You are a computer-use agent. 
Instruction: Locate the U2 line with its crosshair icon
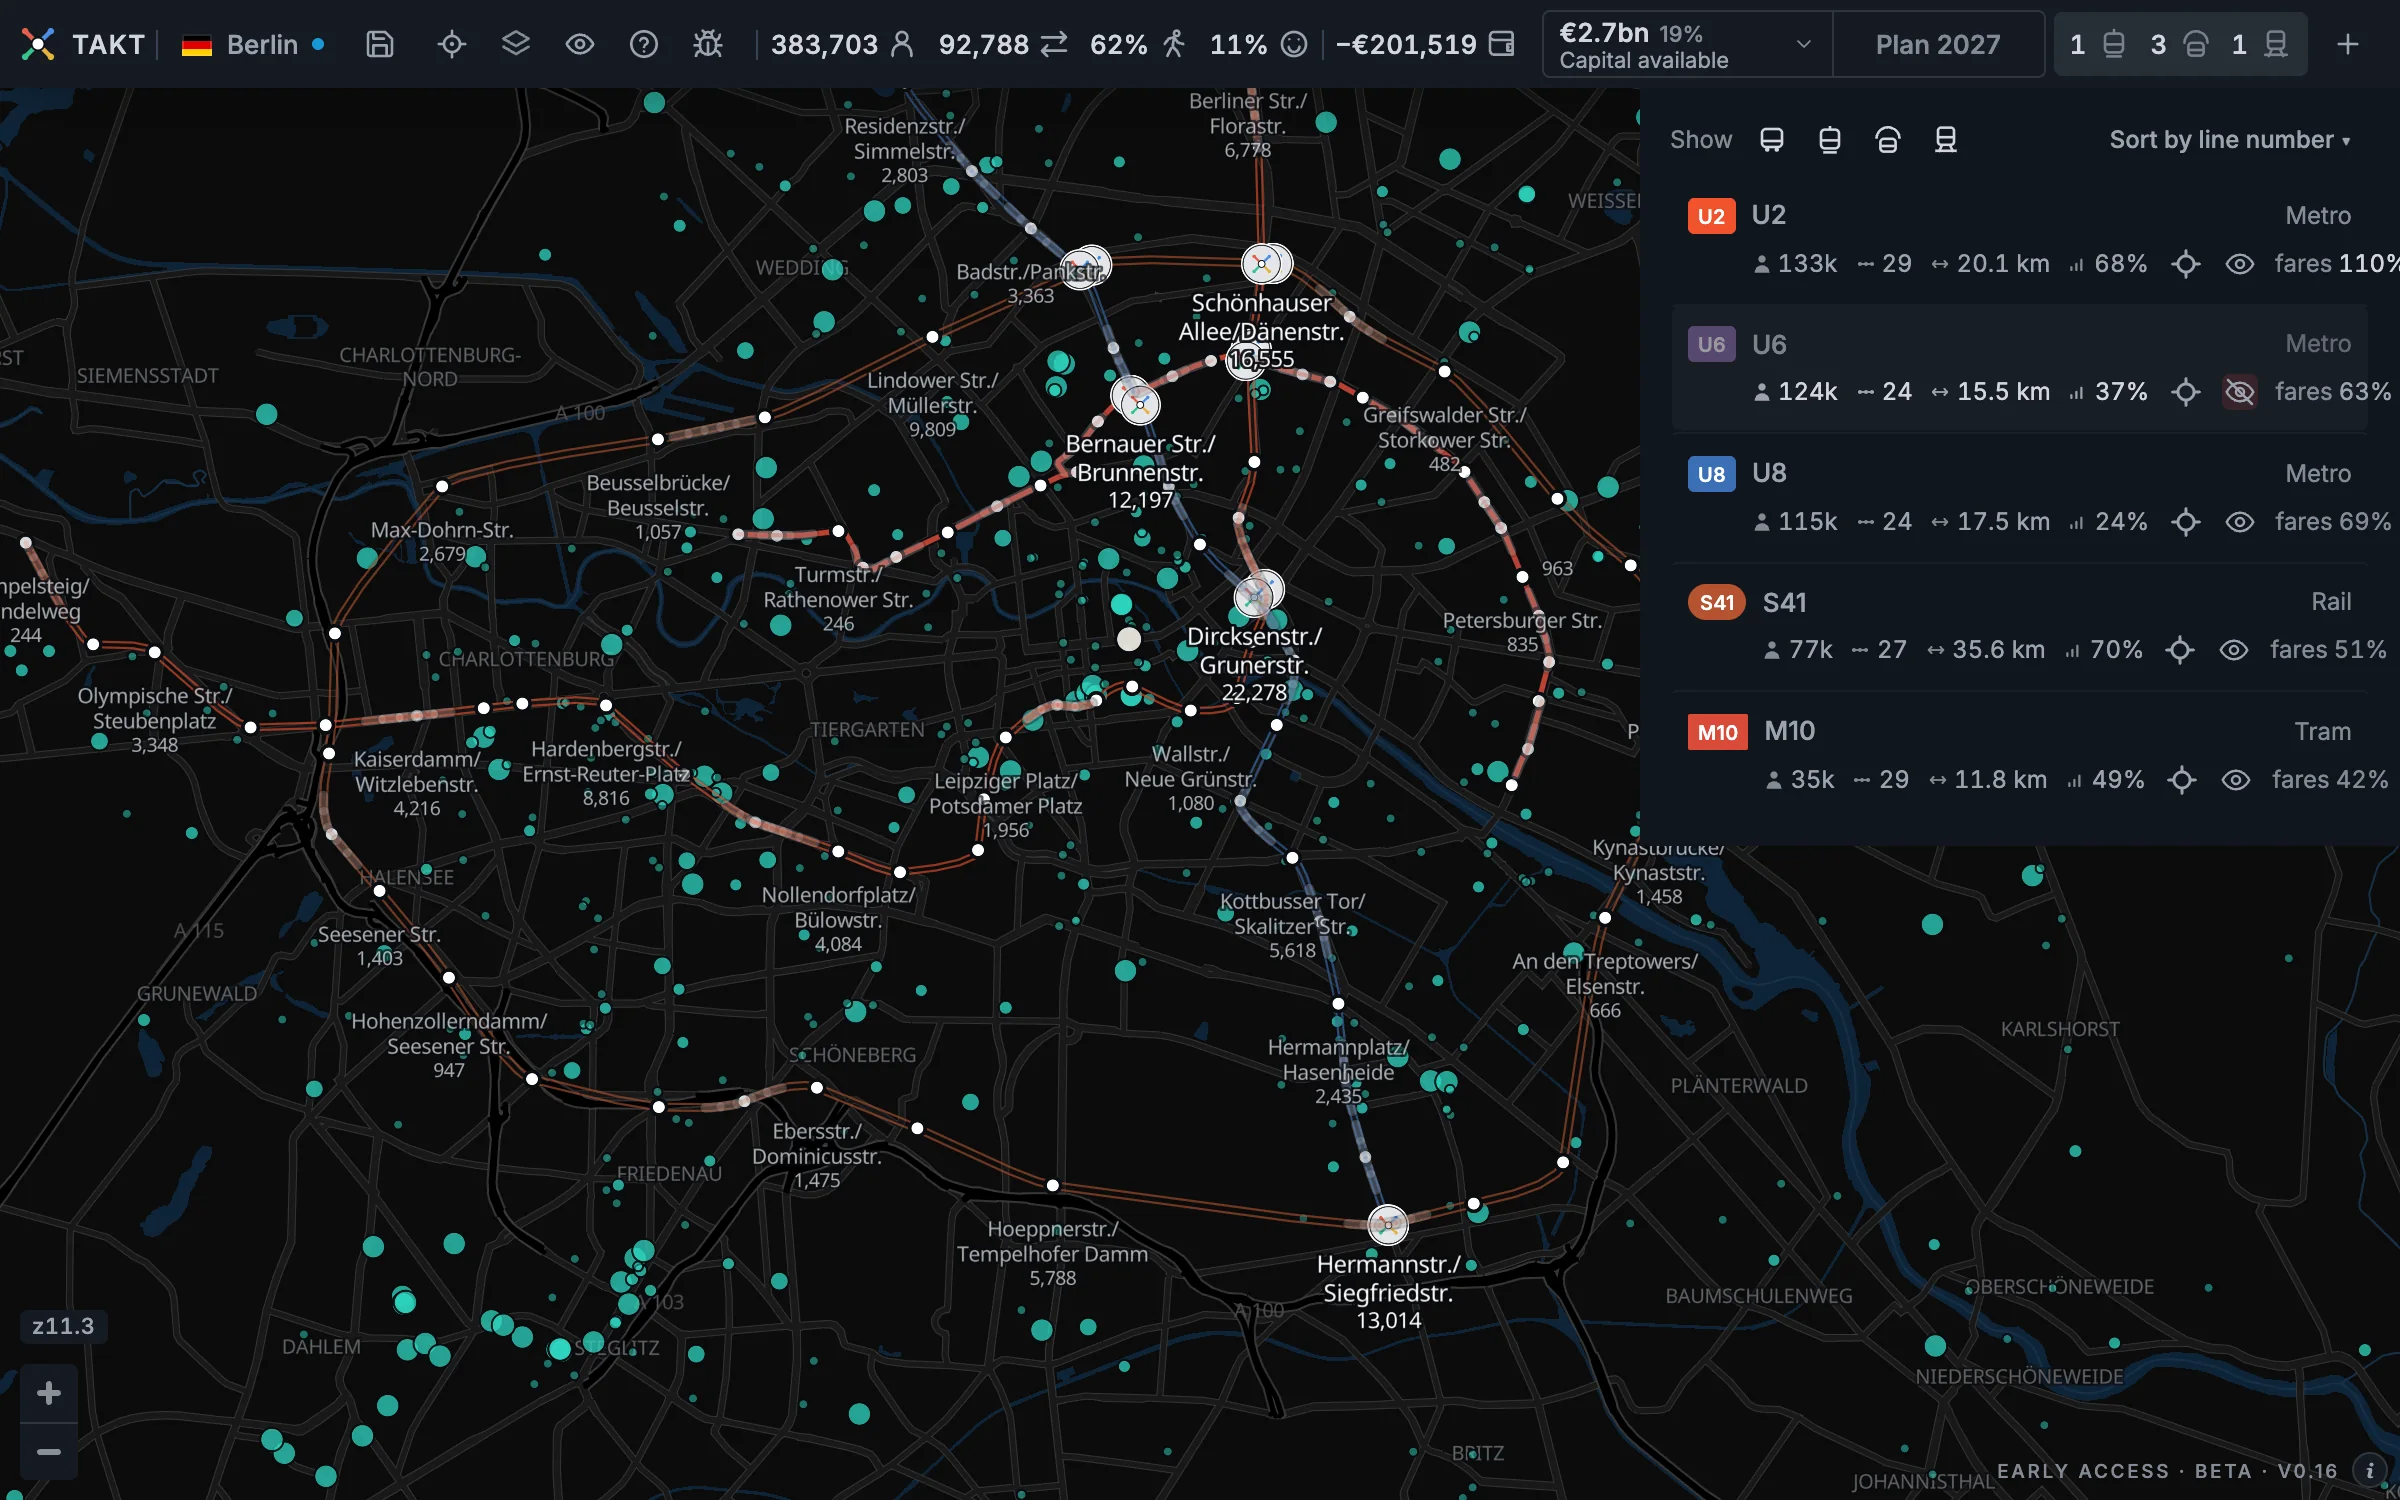[x=2186, y=264]
